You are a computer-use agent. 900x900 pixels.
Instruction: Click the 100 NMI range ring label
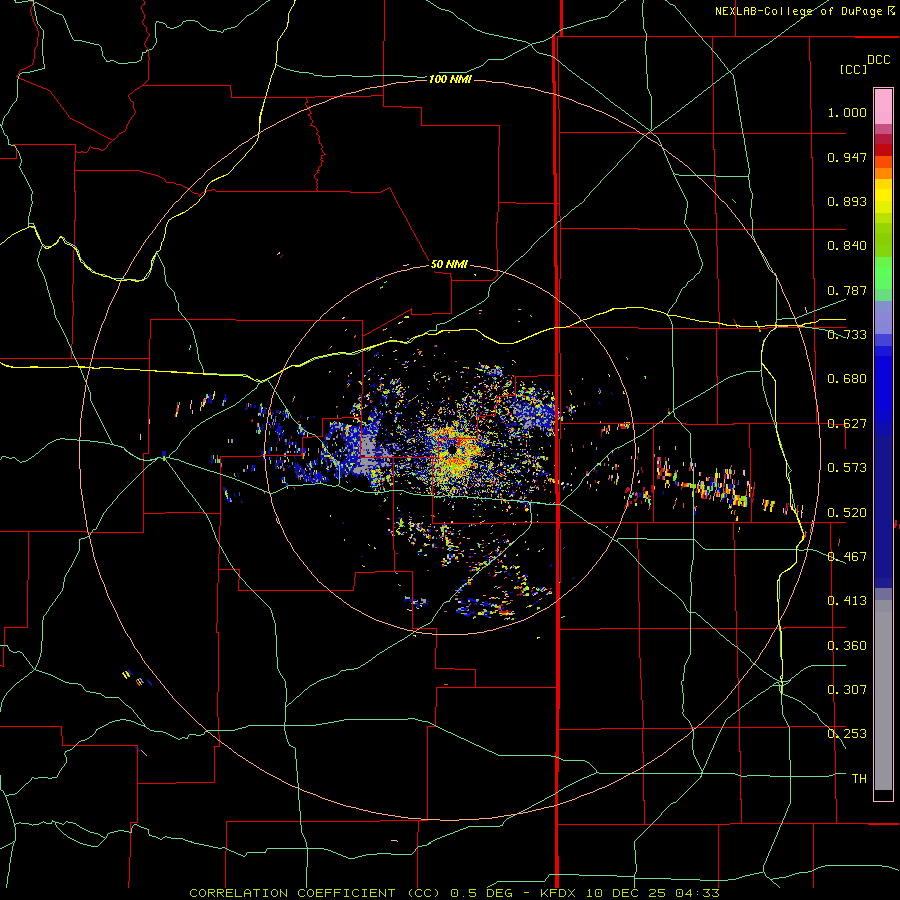coord(450,79)
